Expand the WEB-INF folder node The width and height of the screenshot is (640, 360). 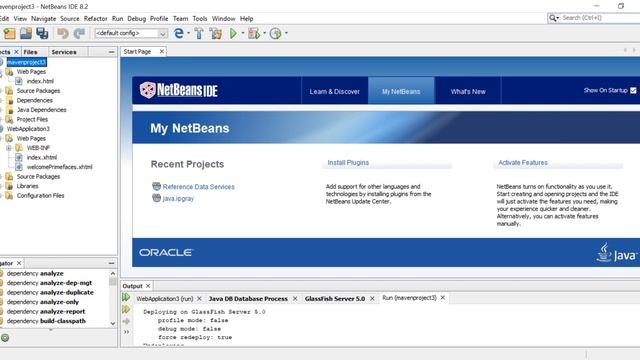pyautogui.click(x=9, y=148)
